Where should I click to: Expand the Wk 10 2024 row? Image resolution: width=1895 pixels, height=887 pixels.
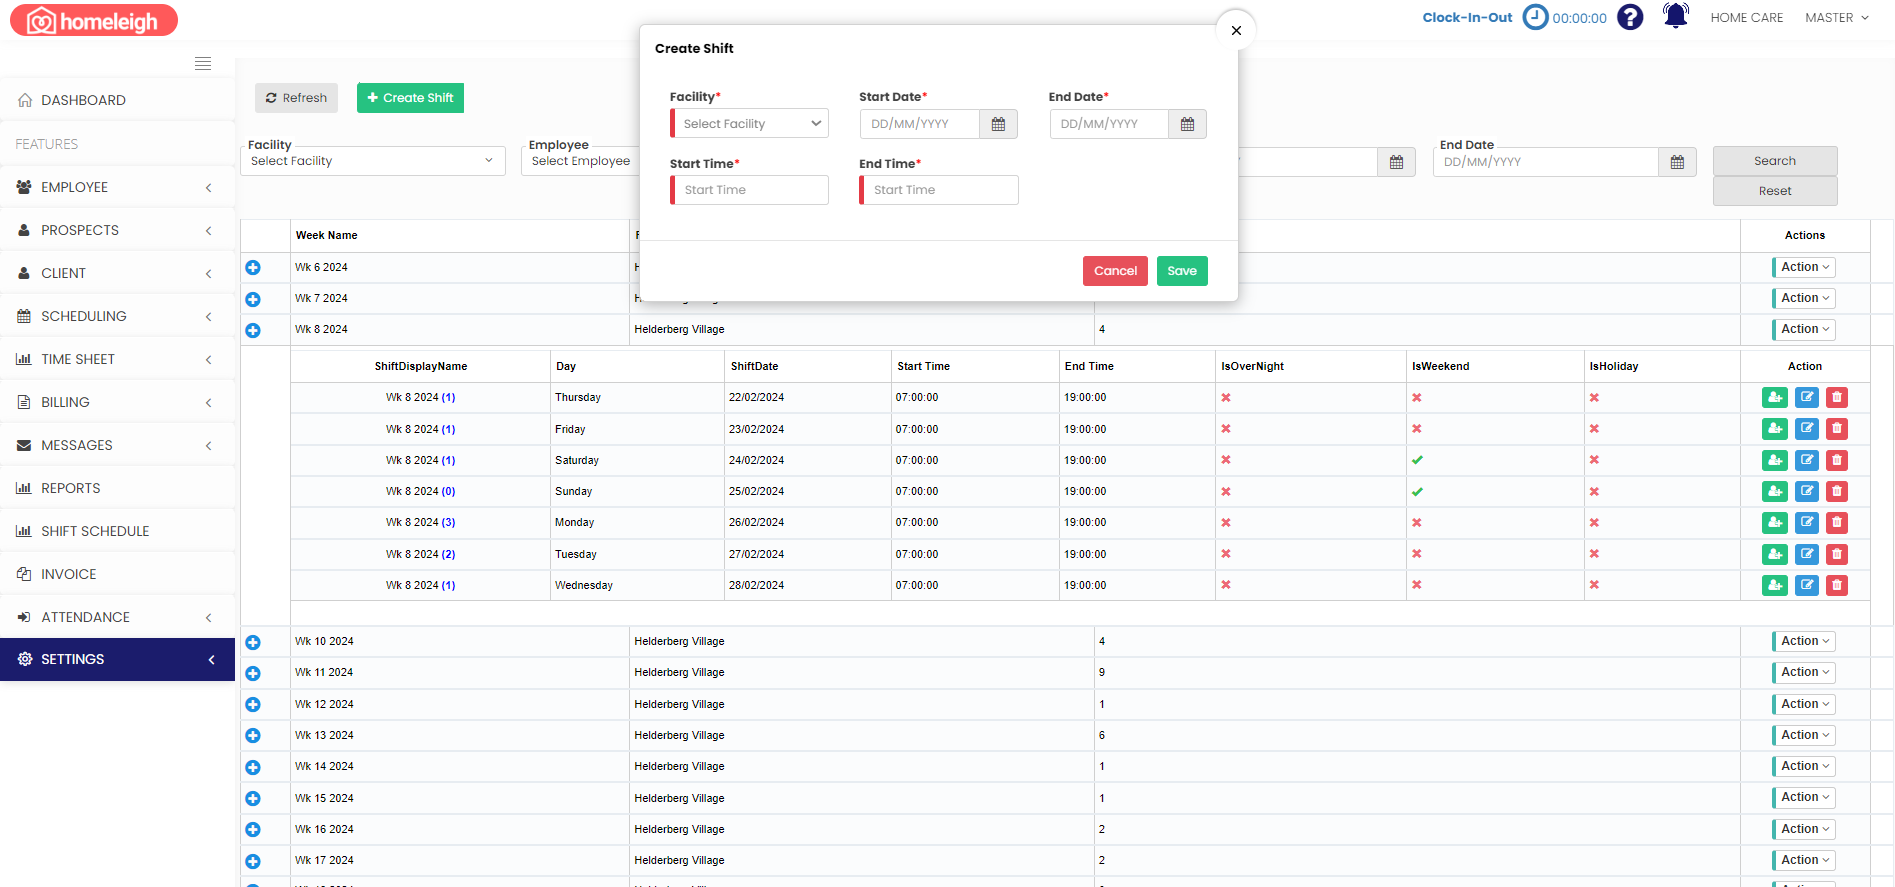pos(253,642)
